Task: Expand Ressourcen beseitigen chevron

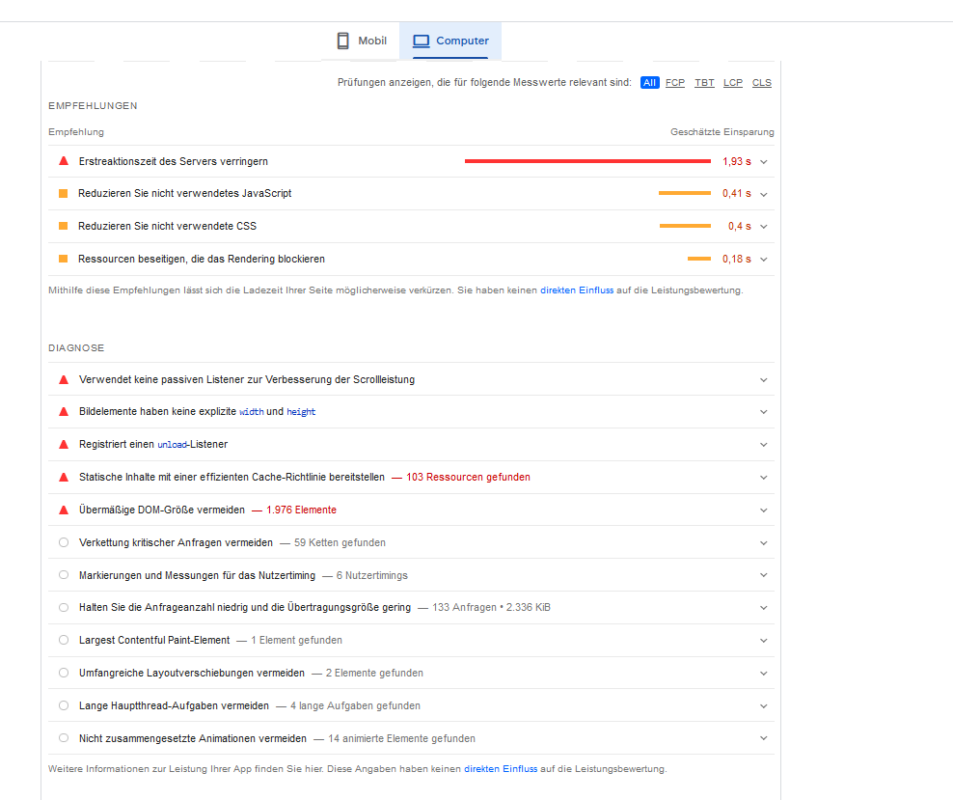Action: [x=764, y=260]
